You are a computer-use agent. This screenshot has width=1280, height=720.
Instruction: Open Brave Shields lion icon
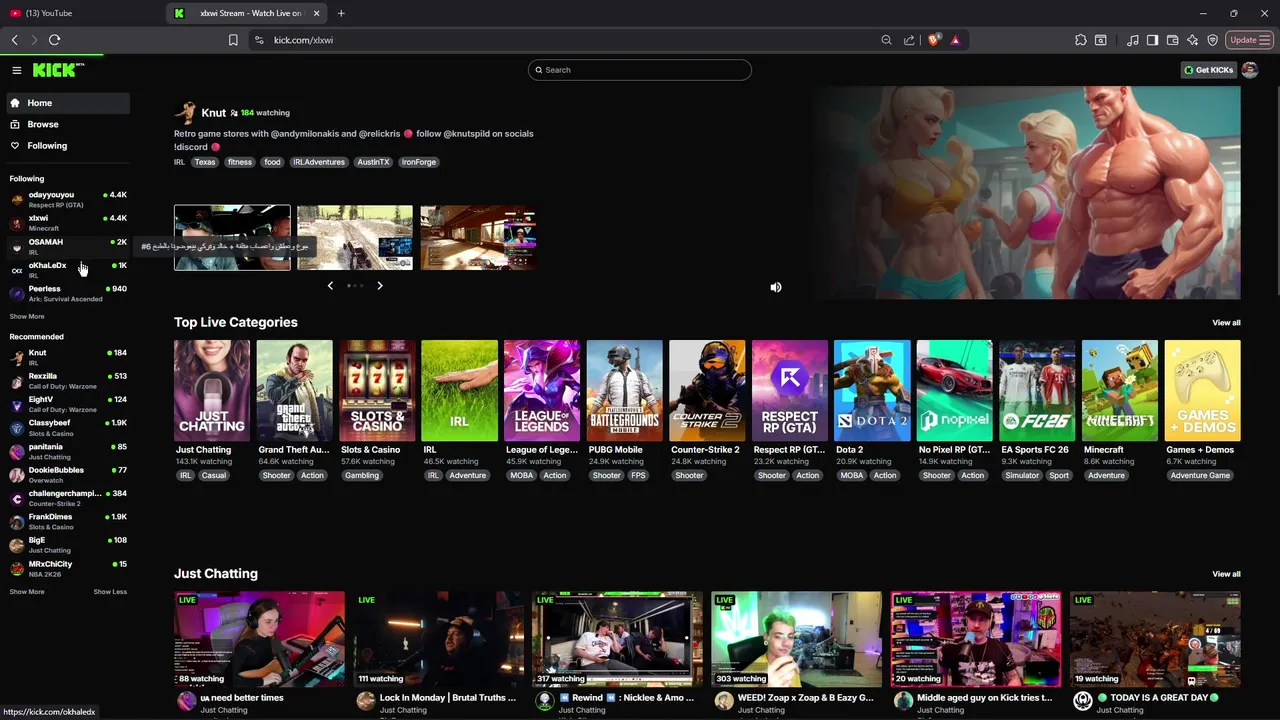pyautogui.click(x=934, y=40)
